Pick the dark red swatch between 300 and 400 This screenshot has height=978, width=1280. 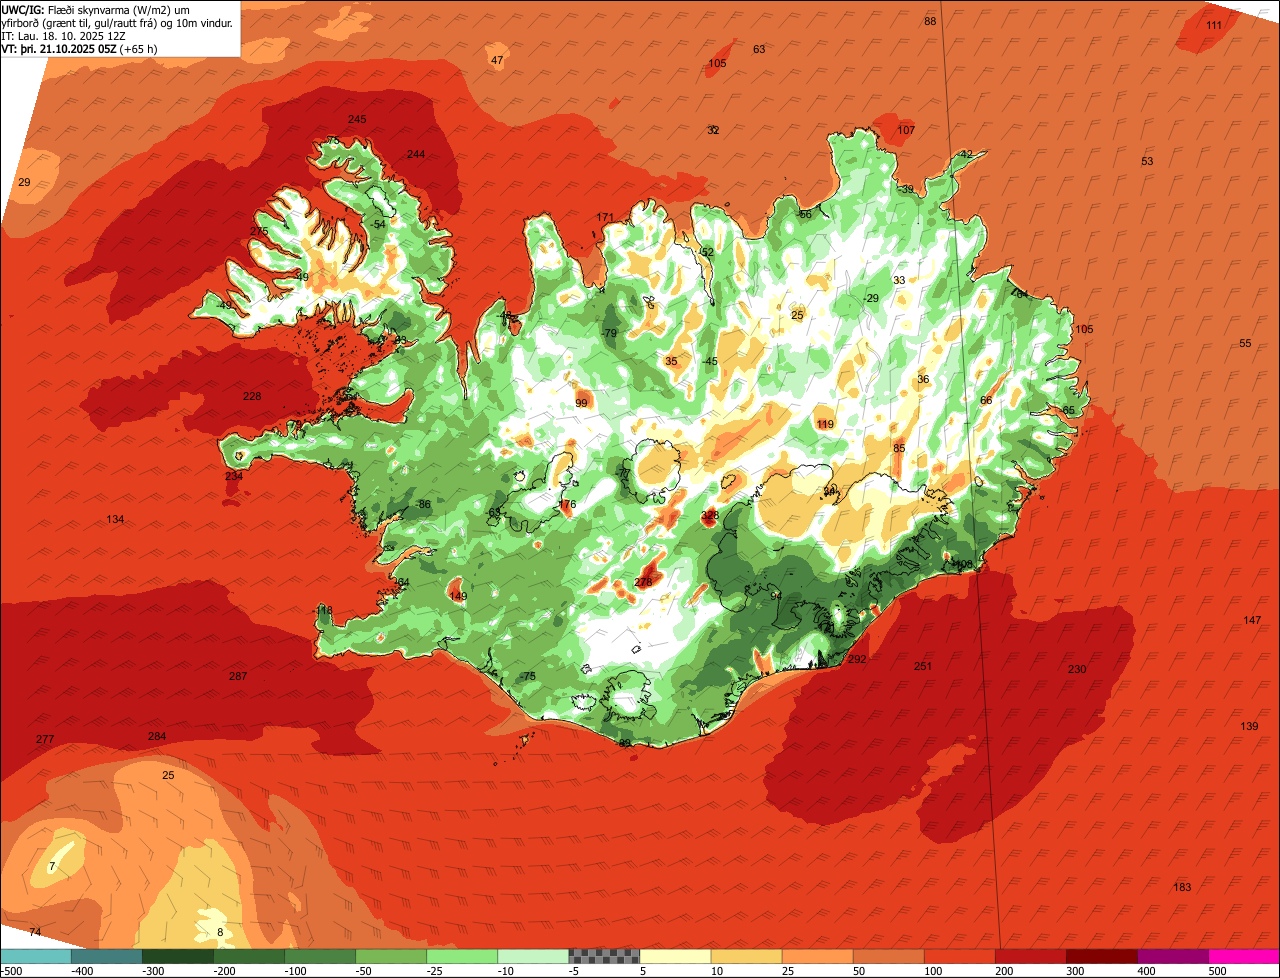pos(1101,956)
